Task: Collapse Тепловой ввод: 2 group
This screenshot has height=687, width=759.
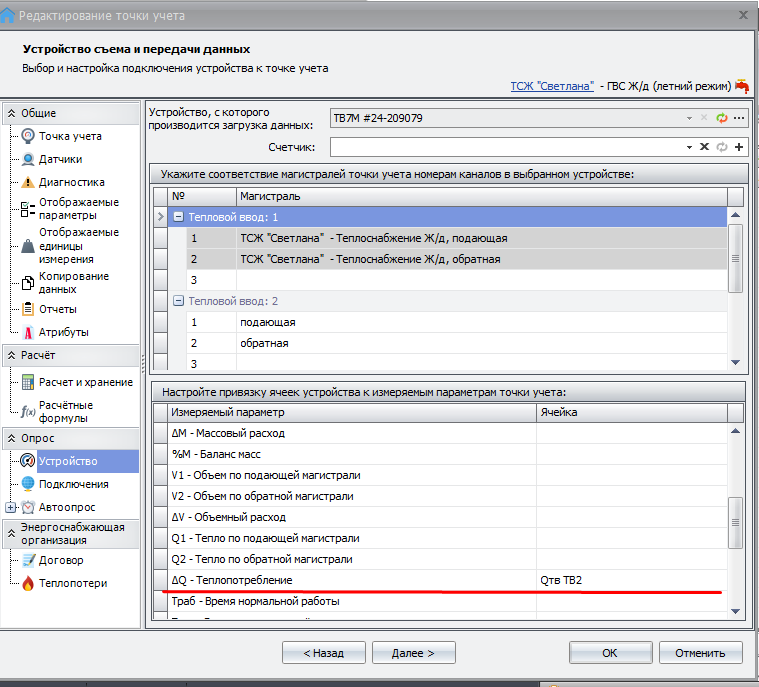Action: pyautogui.click(x=178, y=301)
